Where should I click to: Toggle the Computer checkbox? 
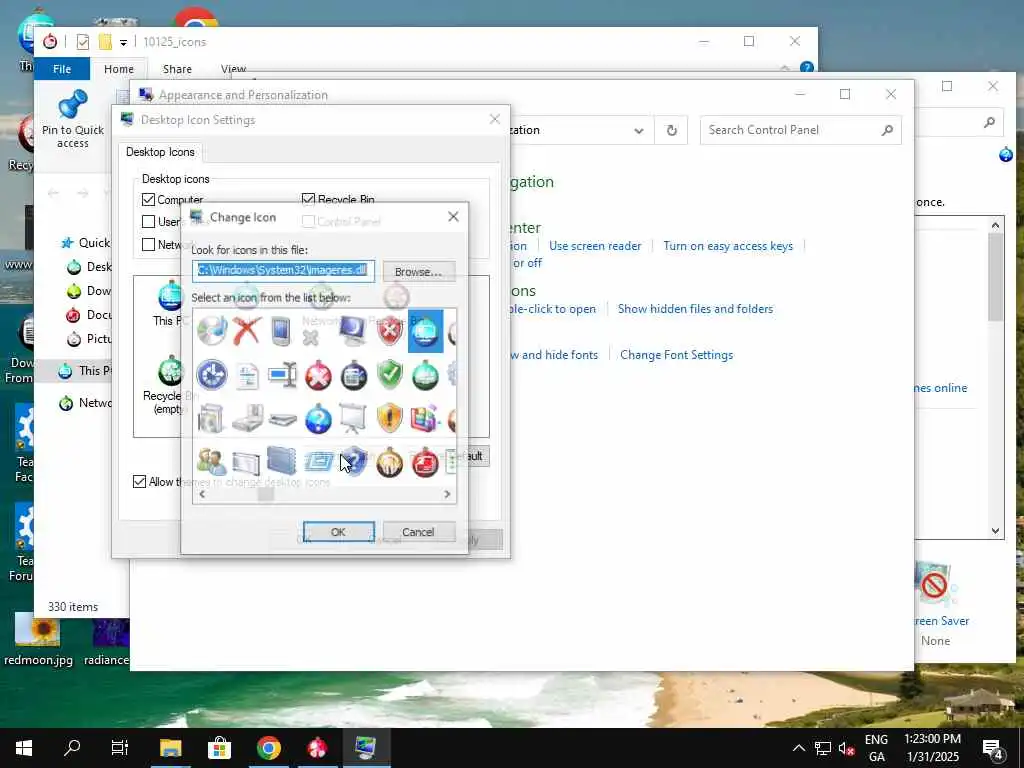tap(148, 200)
